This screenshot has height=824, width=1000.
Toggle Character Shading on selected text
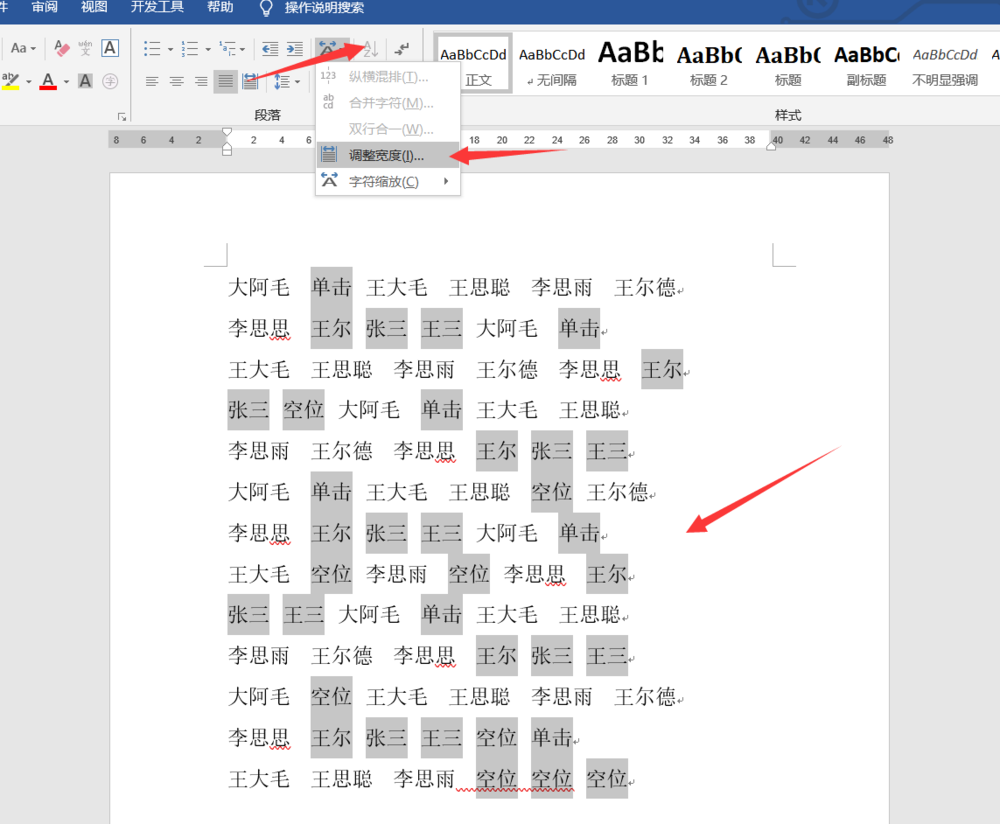pyautogui.click(x=85, y=81)
